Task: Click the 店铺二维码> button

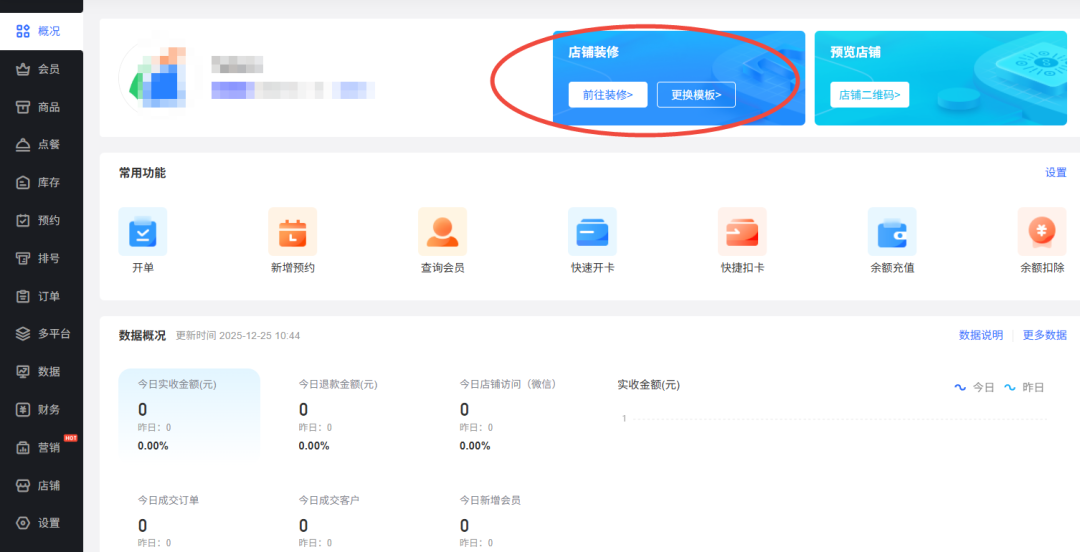Action: click(869, 95)
